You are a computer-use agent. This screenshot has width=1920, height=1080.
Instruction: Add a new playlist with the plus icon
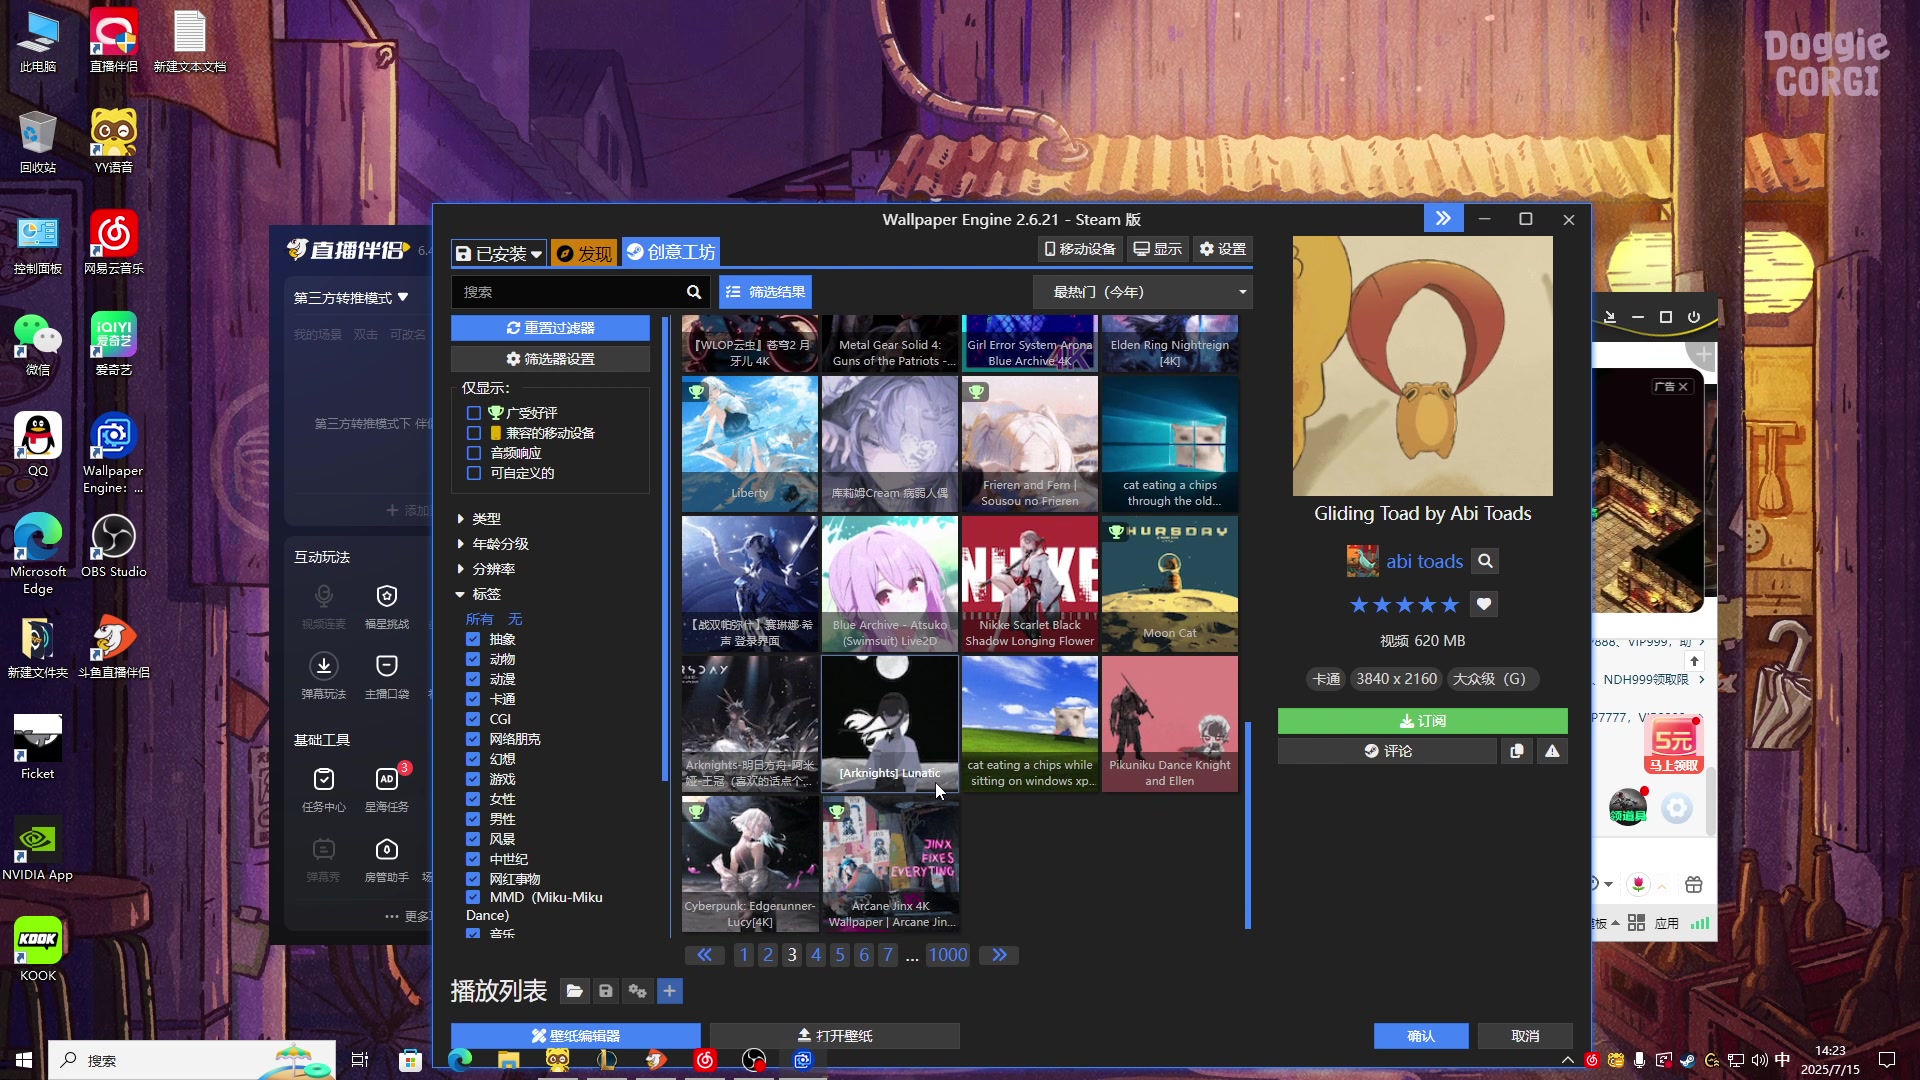pyautogui.click(x=670, y=991)
